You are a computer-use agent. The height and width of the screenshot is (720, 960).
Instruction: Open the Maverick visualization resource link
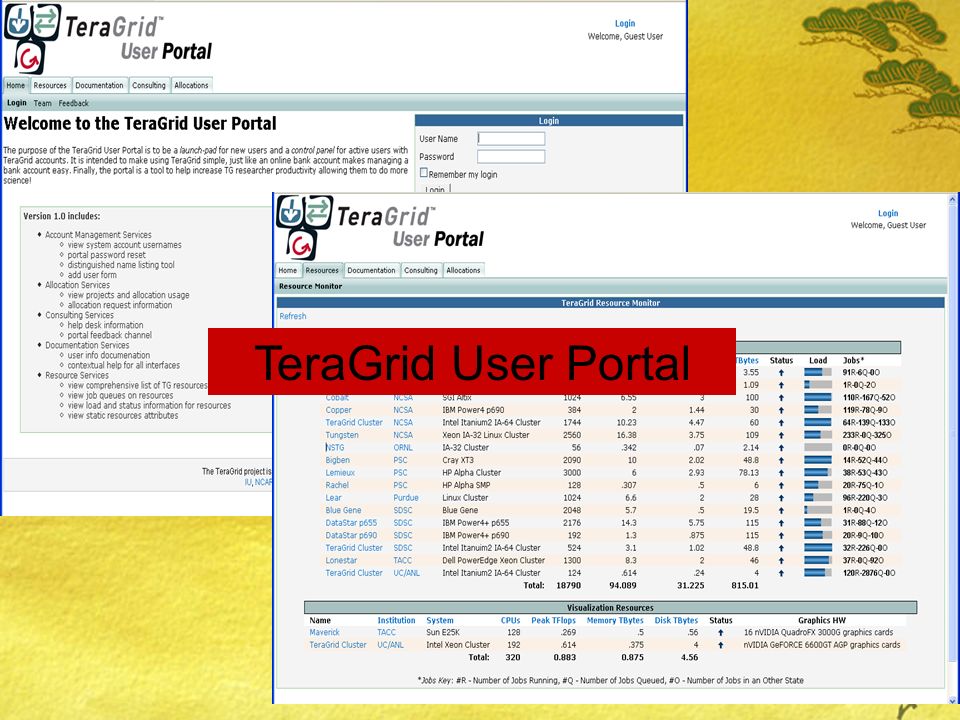click(324, 632)
